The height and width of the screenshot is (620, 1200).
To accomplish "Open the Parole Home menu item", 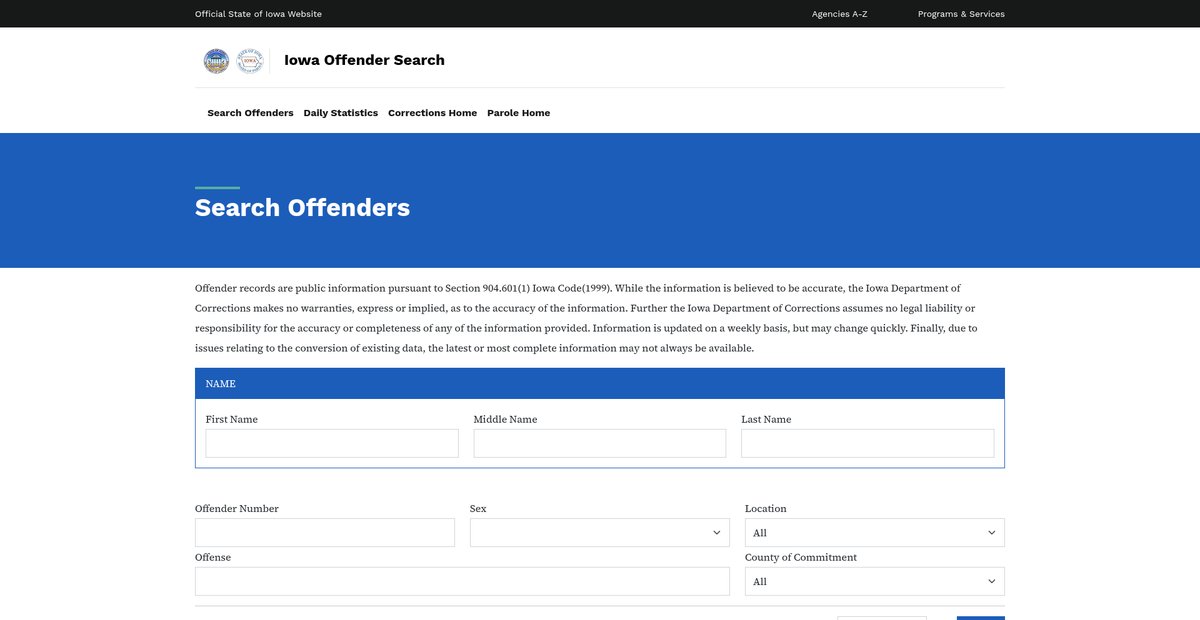I will tap(518, 113).
